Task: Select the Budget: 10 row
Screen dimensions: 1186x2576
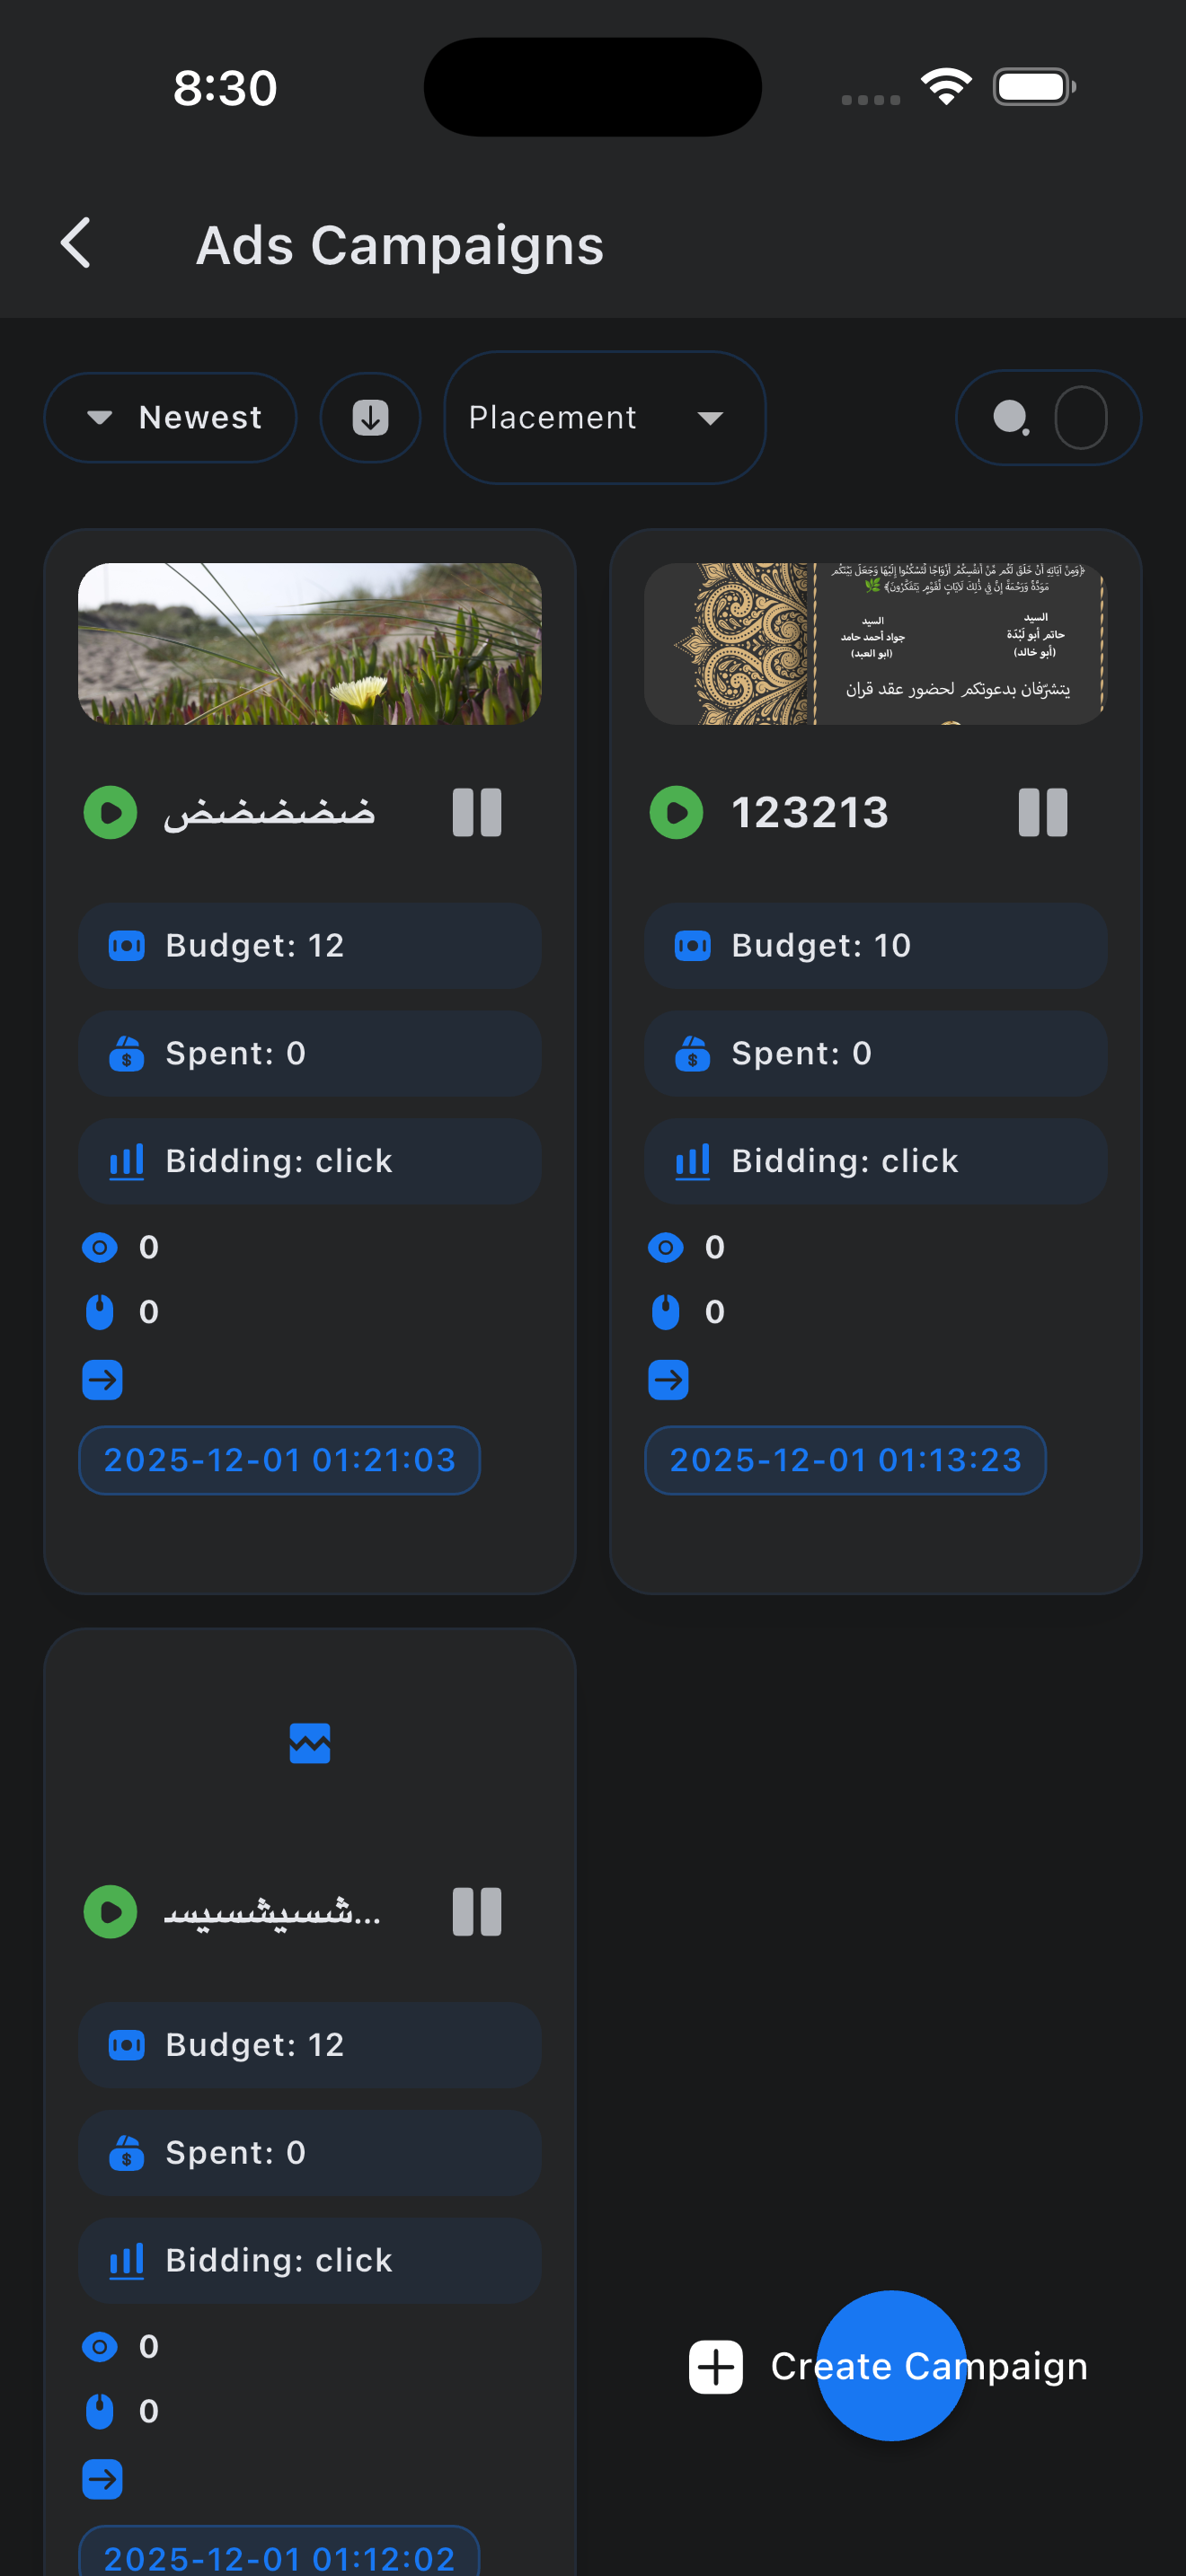Action: [x=875, y=945]
